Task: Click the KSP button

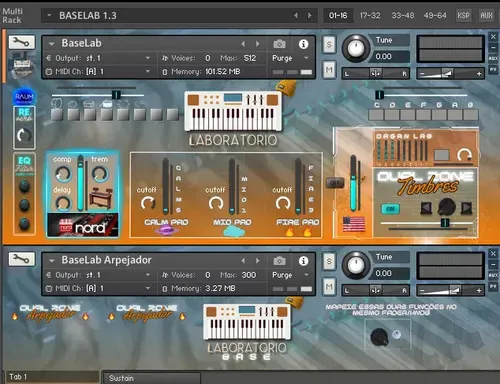Action: pyautogui.click(x=463, y=15)
